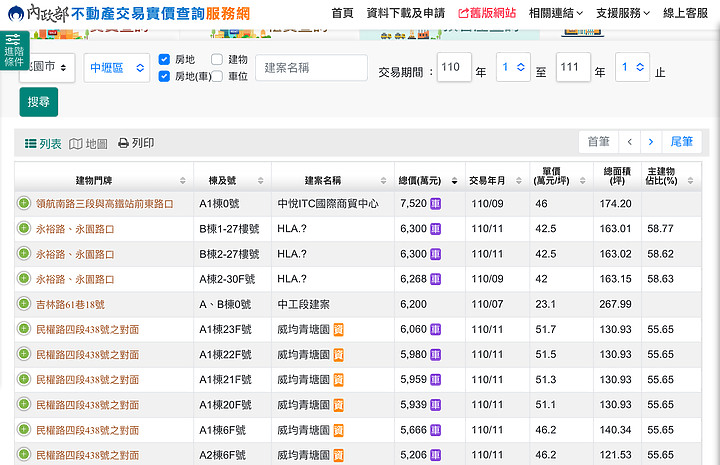This screenshot has width=720, height=465.
Task: Click green plus icon beside 吉林路61巷18號
Action: pos(24,303)
